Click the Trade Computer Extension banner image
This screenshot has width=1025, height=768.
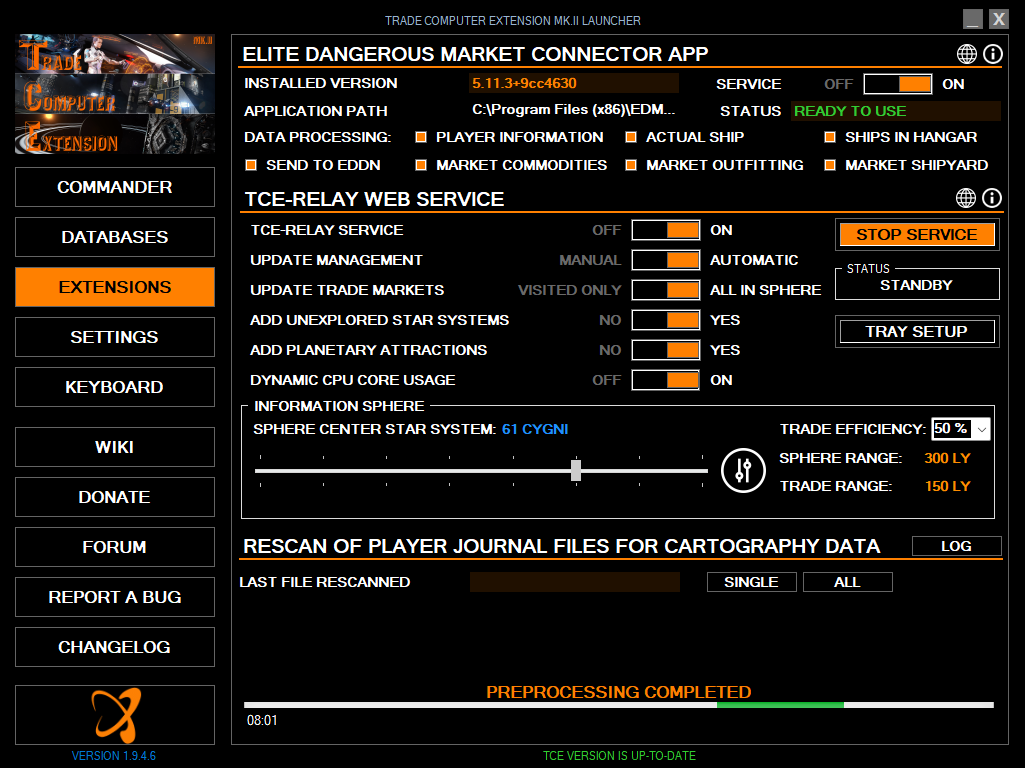[115, 94]
